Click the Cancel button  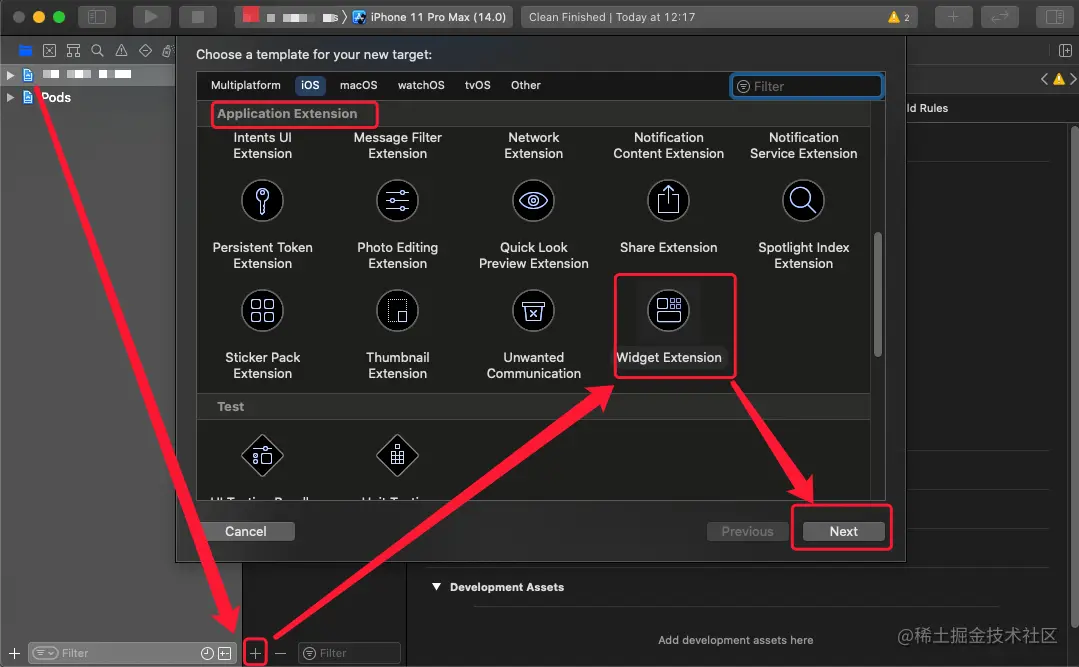coord(246,531)
